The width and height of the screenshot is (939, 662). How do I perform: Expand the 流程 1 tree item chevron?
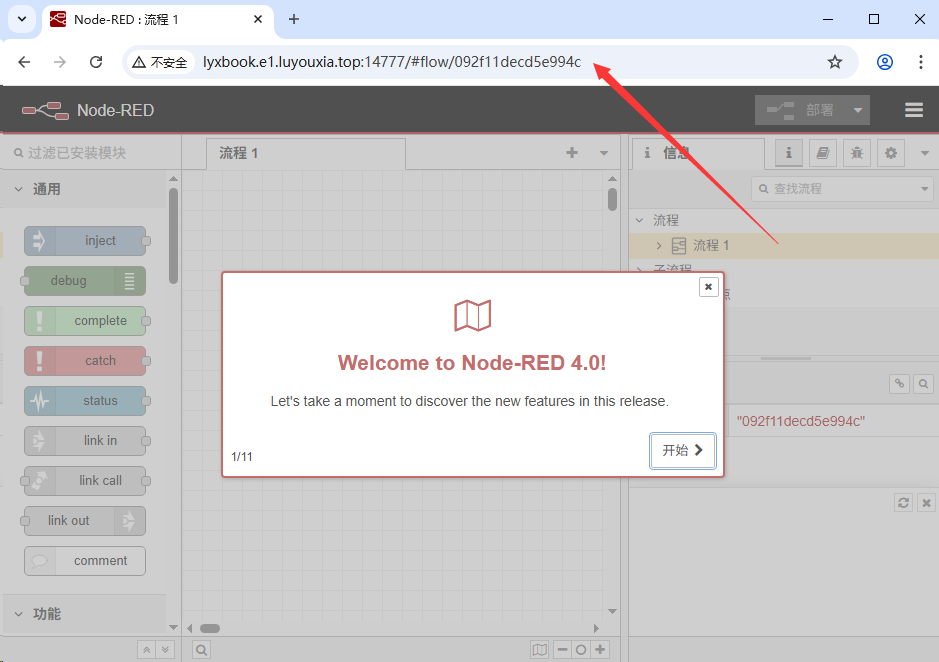pyautogui.click(x=659, y=246)
